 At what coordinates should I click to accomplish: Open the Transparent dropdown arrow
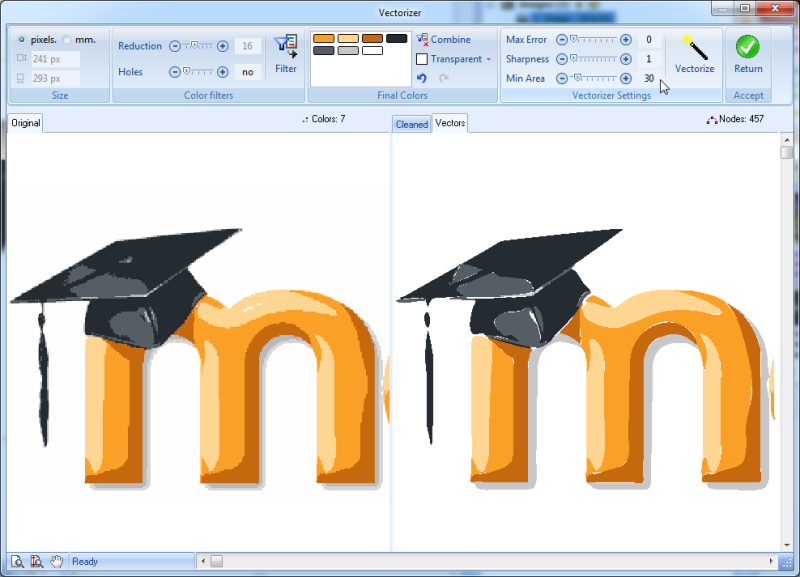coord(489,58)
